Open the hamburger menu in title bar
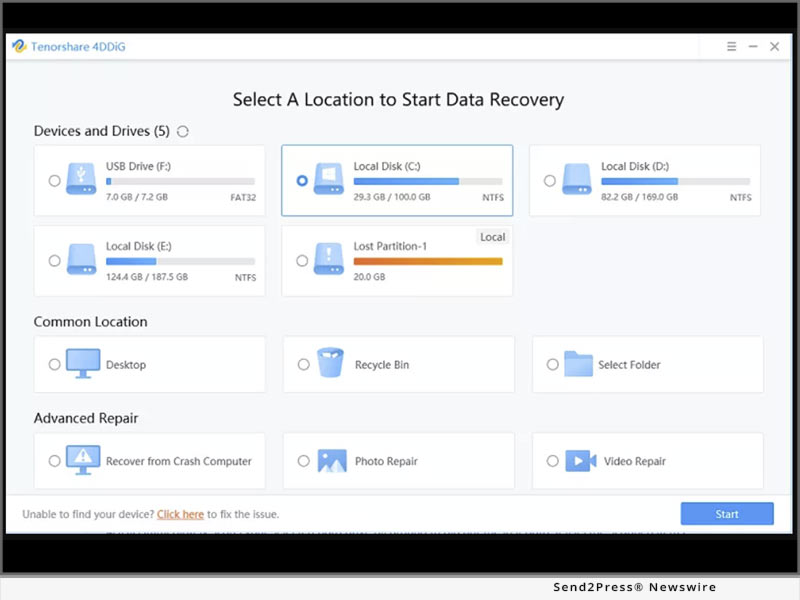The width and height of the screenshot is (800, 600). [731, 46]
